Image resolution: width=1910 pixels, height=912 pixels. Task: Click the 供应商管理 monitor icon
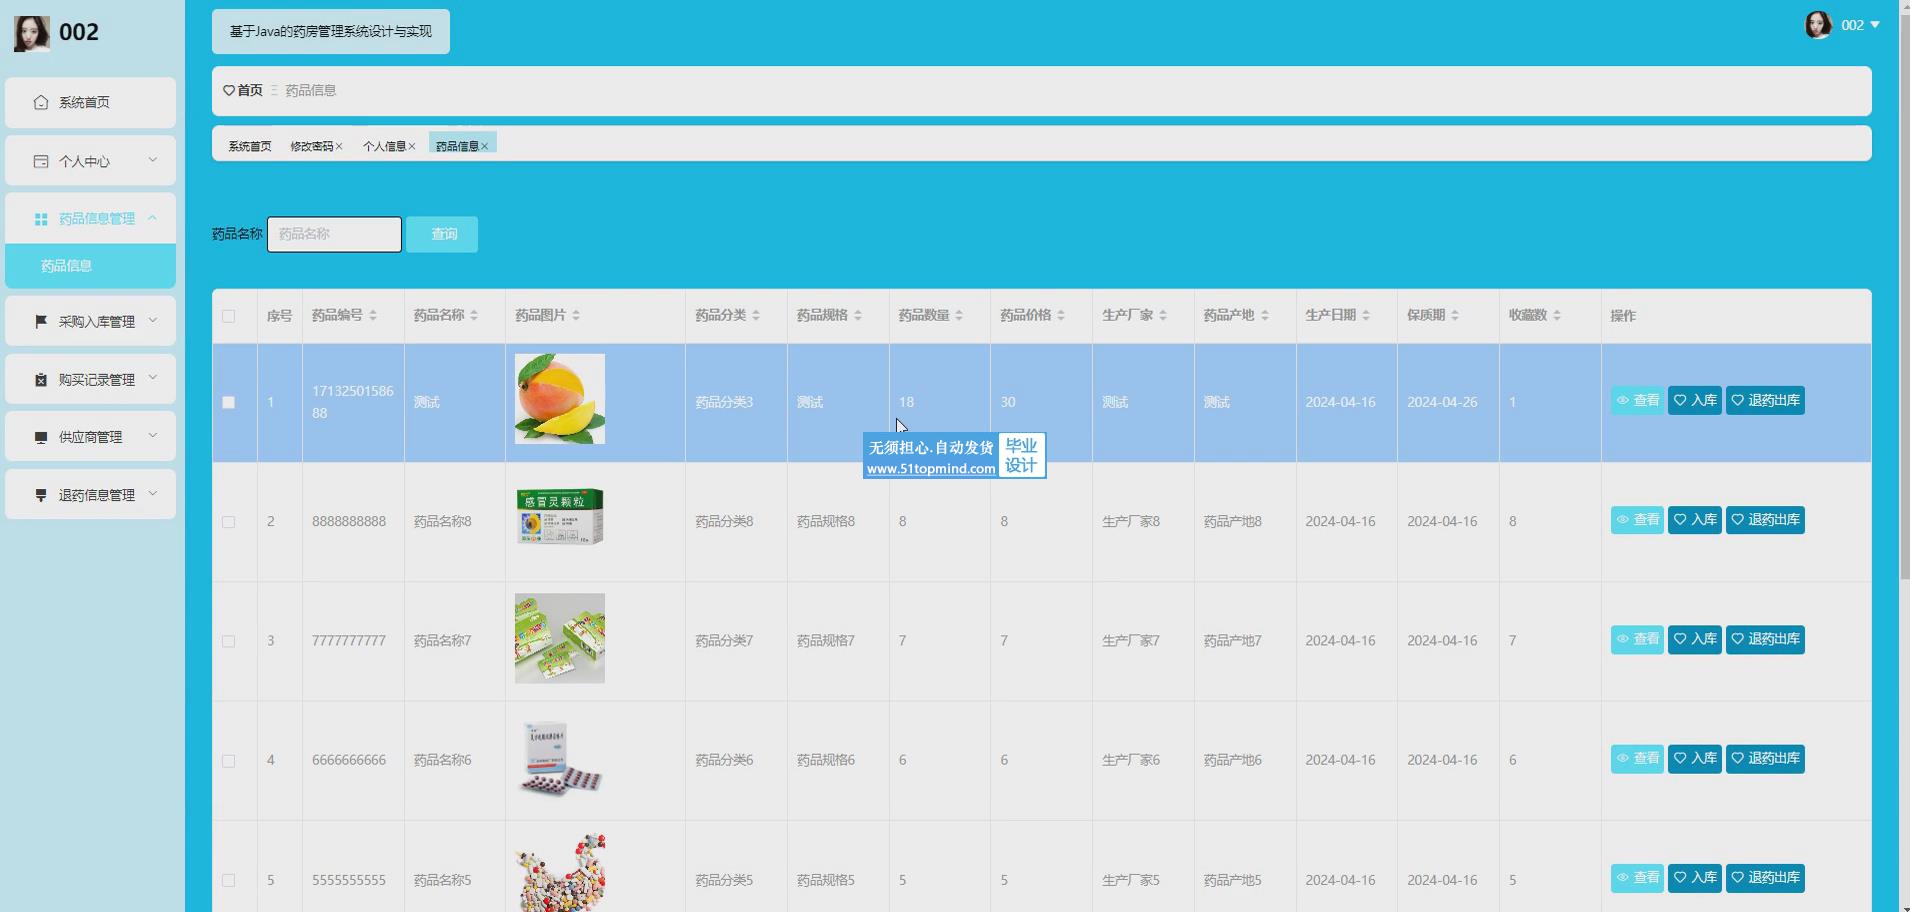click(x=41, y=437)
